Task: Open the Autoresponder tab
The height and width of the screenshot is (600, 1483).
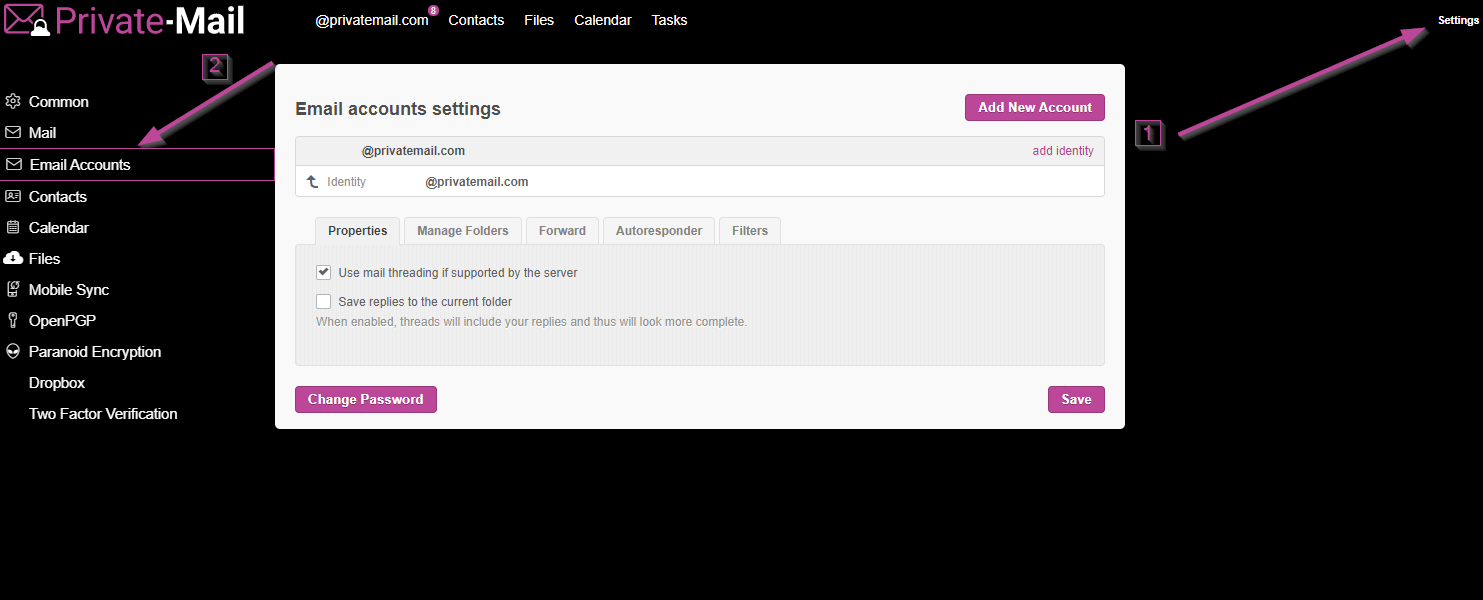Action: 658,231
